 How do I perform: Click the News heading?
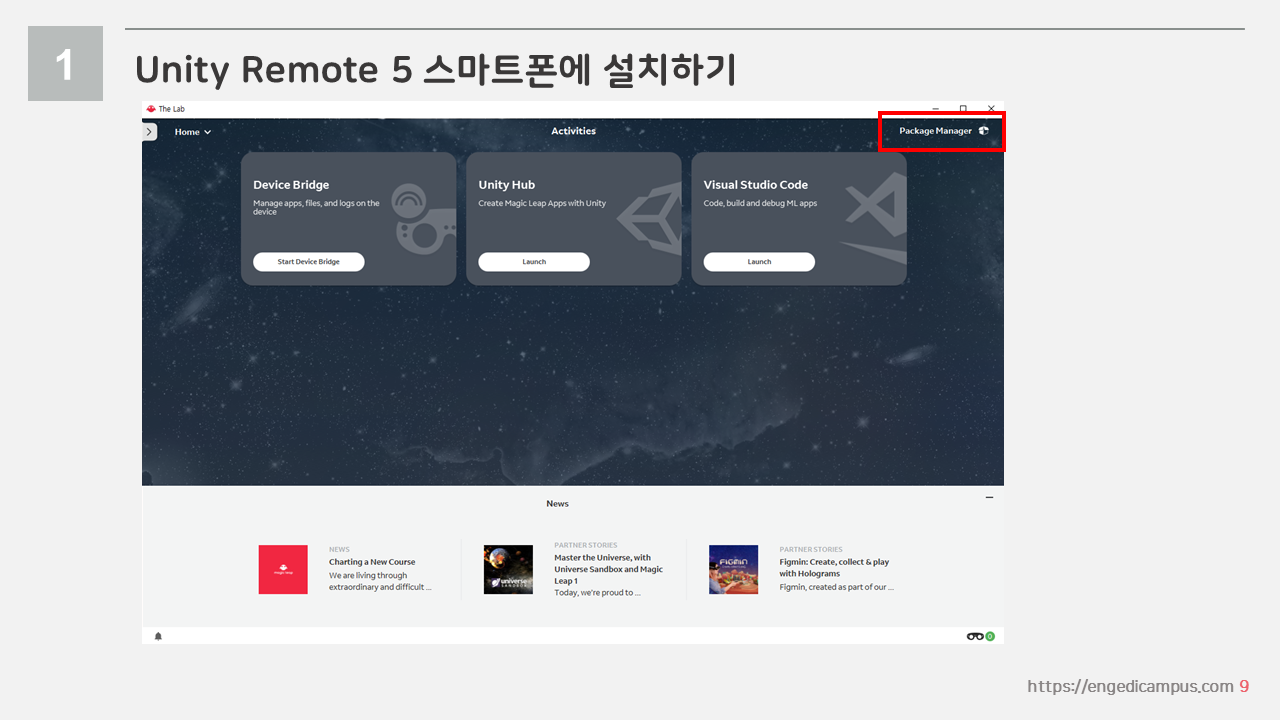pos(557,504)
